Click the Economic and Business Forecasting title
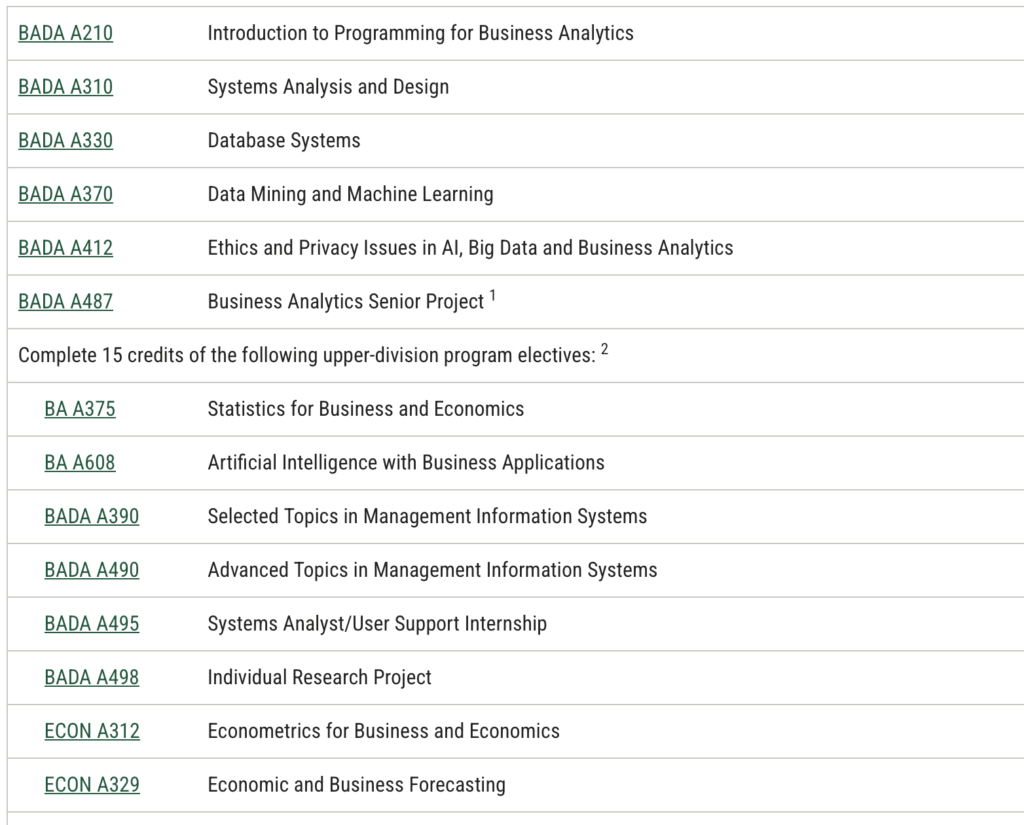The width and height of the screenshot is (1024, 825). pyautogui.click(x=356, y=785)
